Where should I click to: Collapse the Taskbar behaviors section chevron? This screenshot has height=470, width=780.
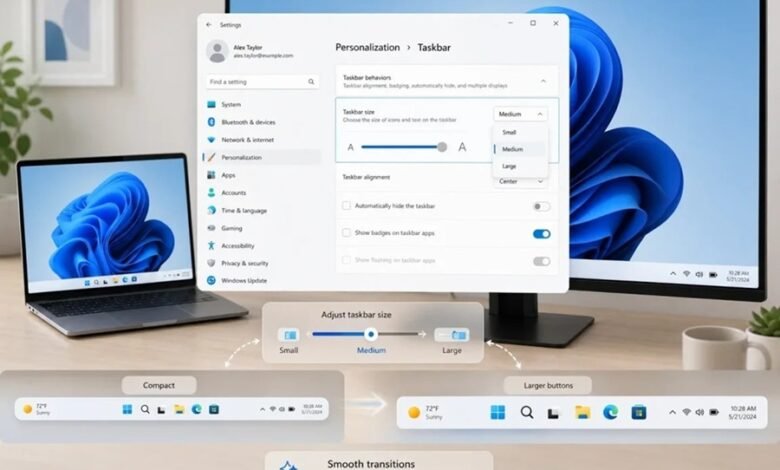543,81
